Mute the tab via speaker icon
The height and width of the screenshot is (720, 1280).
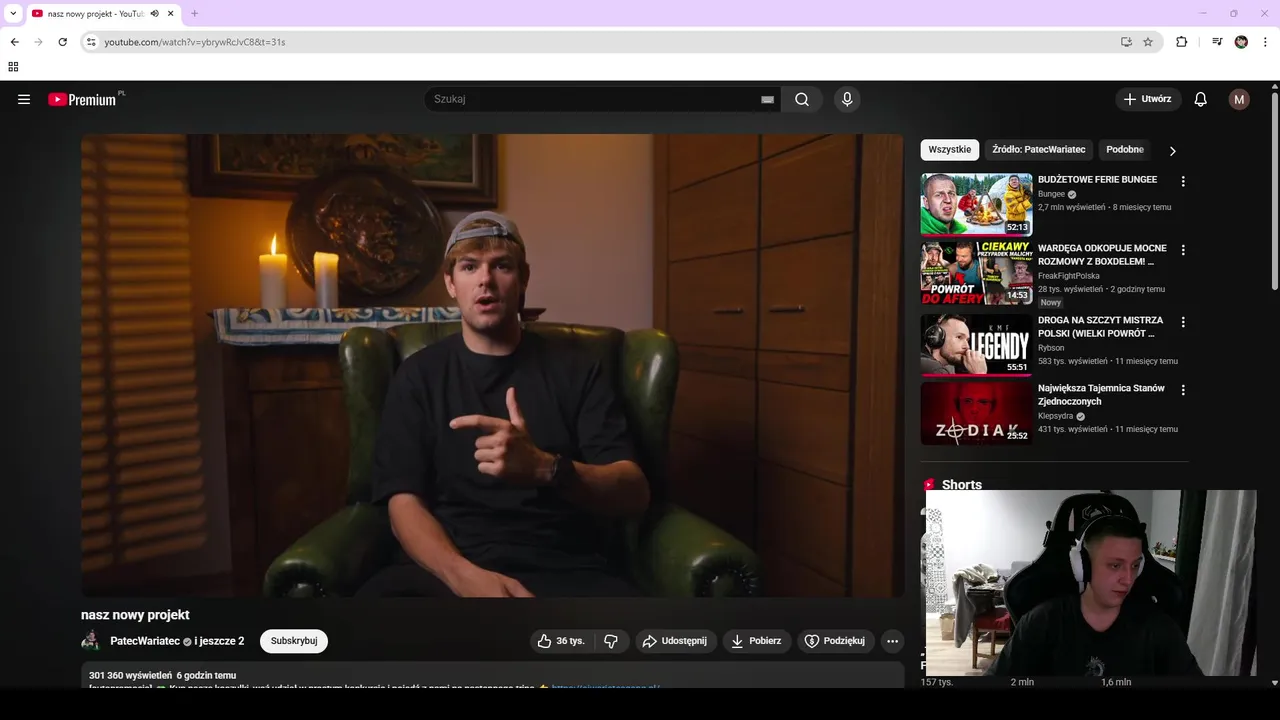click(155, 14)
